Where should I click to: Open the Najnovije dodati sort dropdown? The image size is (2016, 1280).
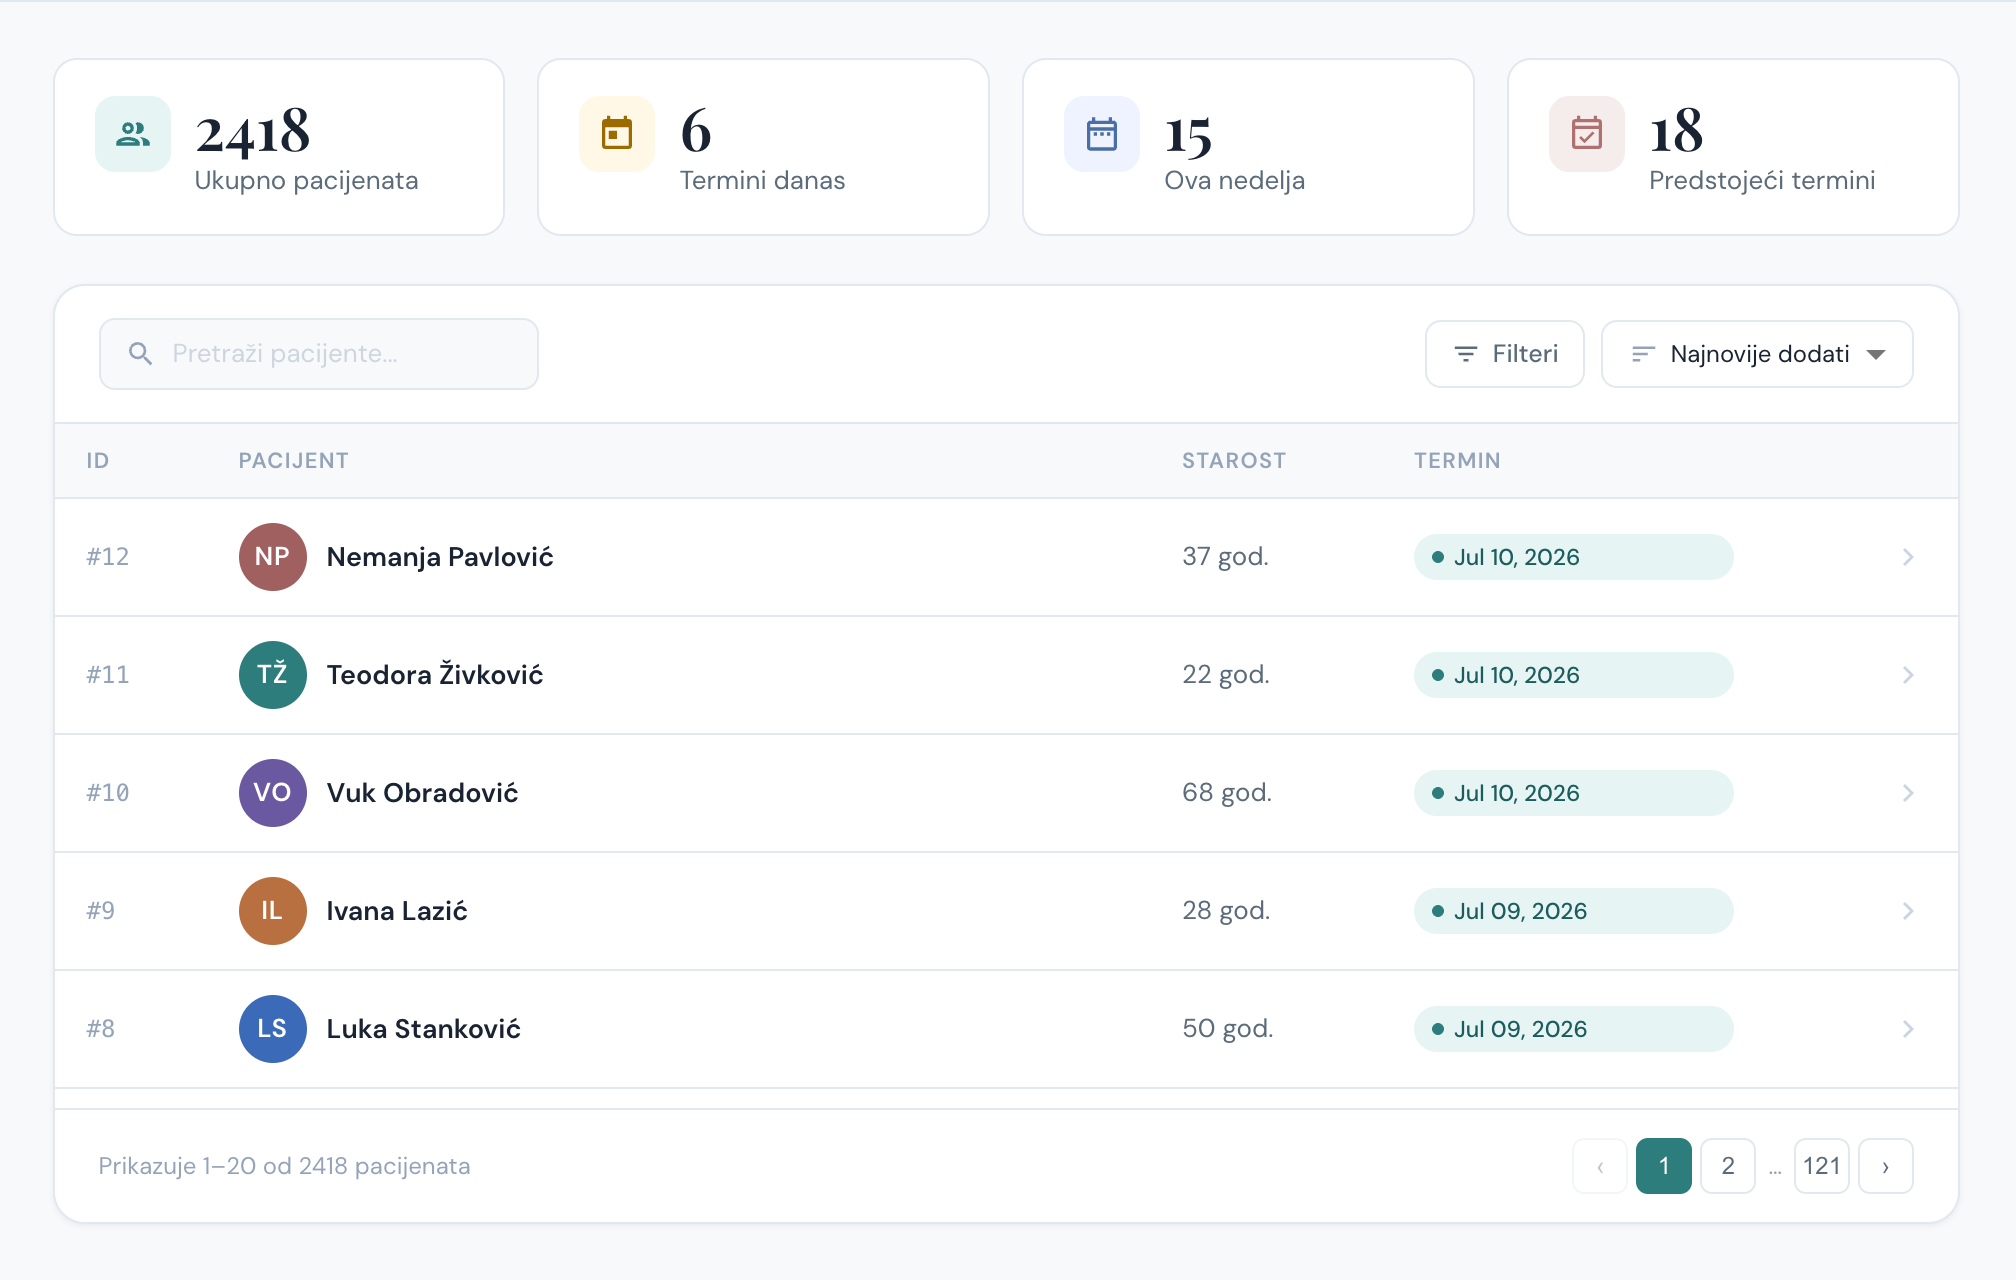1757,354
